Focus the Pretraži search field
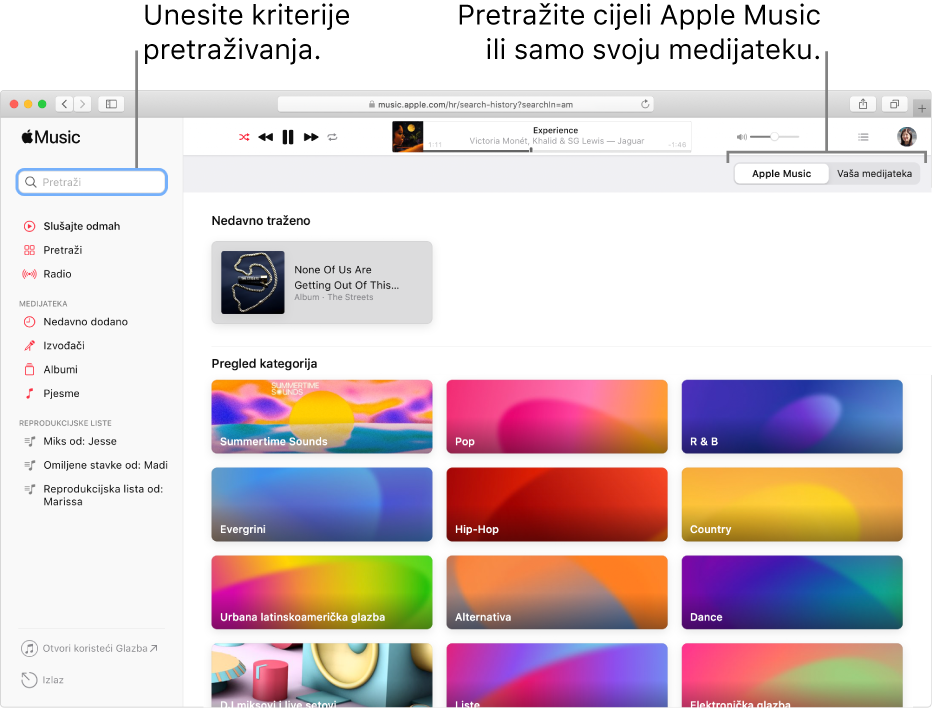Image resolution: width=934 pixels, height=708 pixels. pyautogui.click(x=92, y=182)
